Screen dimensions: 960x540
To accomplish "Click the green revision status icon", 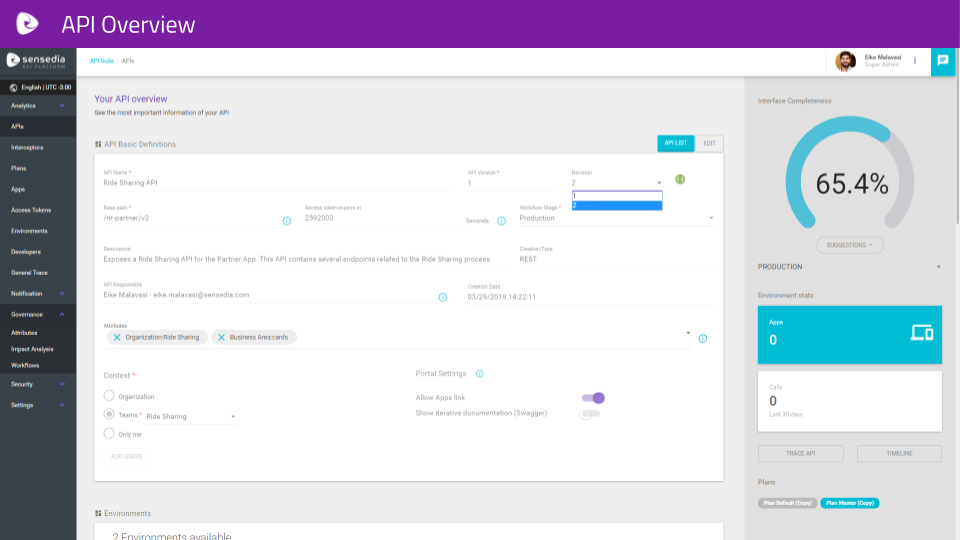I will tap(680, 179).
